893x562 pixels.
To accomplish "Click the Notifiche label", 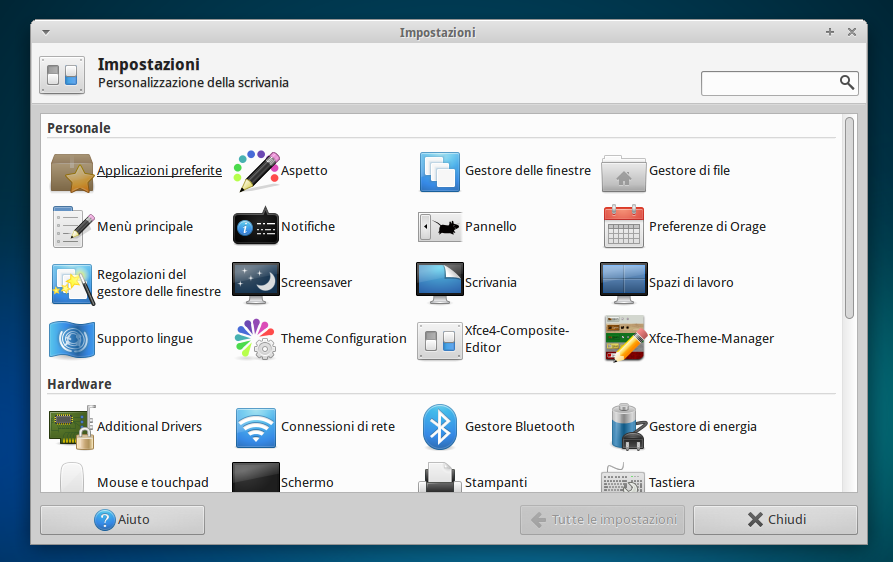I will tap(308, 226).
